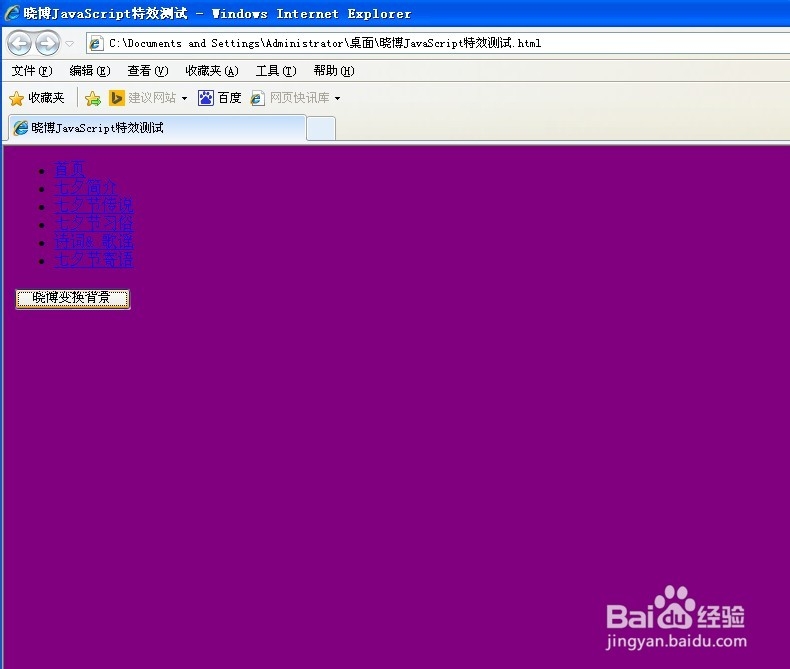
Task: Open a new blank tab
Action: point(321,128)
